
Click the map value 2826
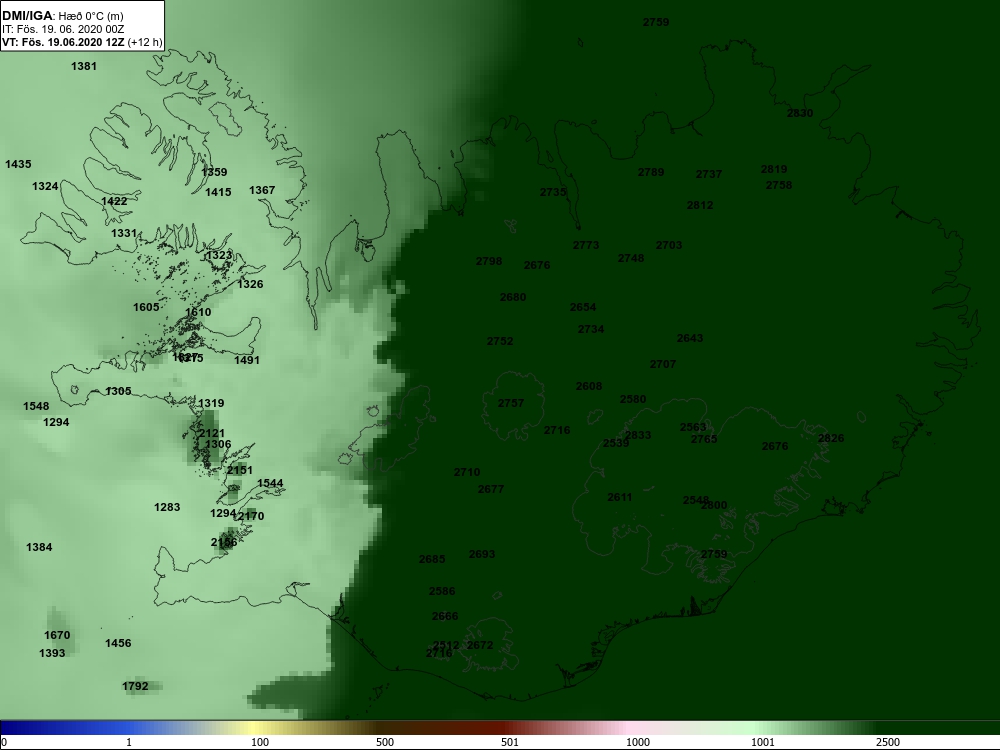831,438
